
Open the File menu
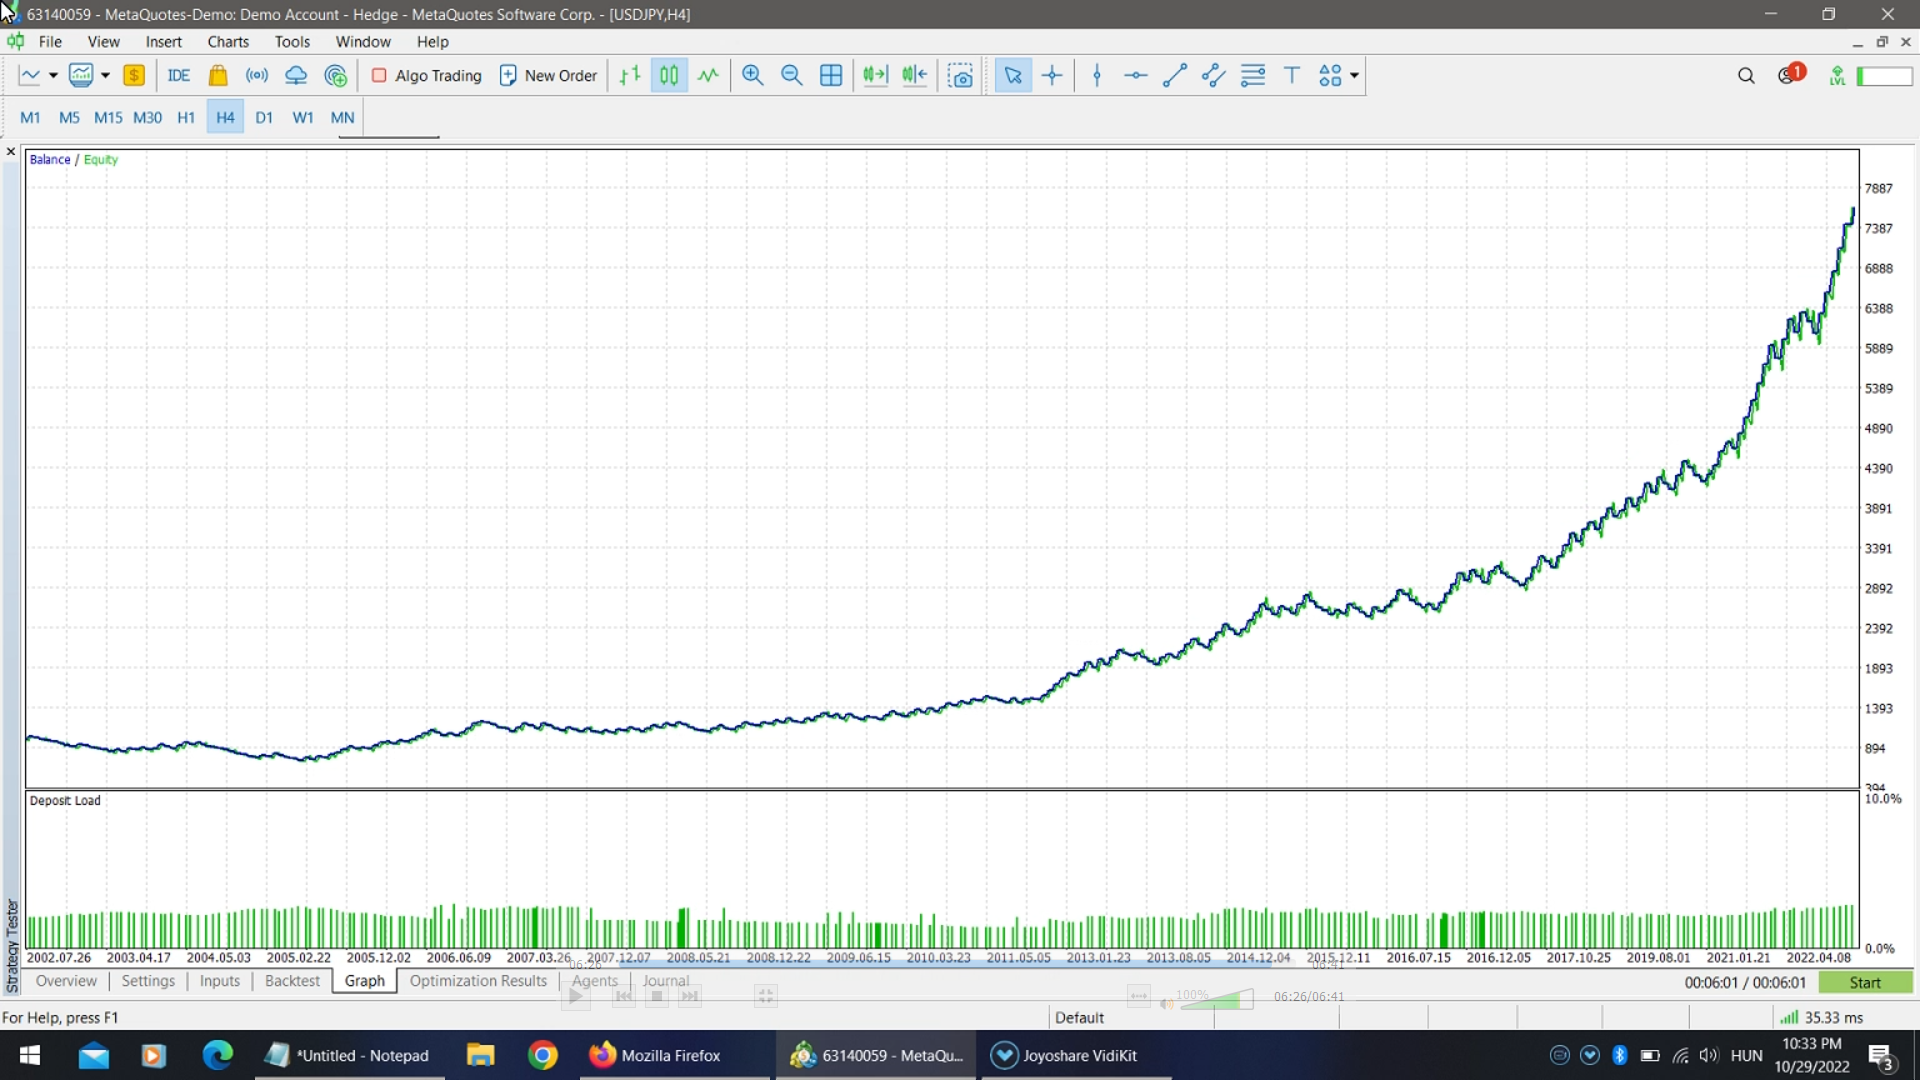pos(50,41)
